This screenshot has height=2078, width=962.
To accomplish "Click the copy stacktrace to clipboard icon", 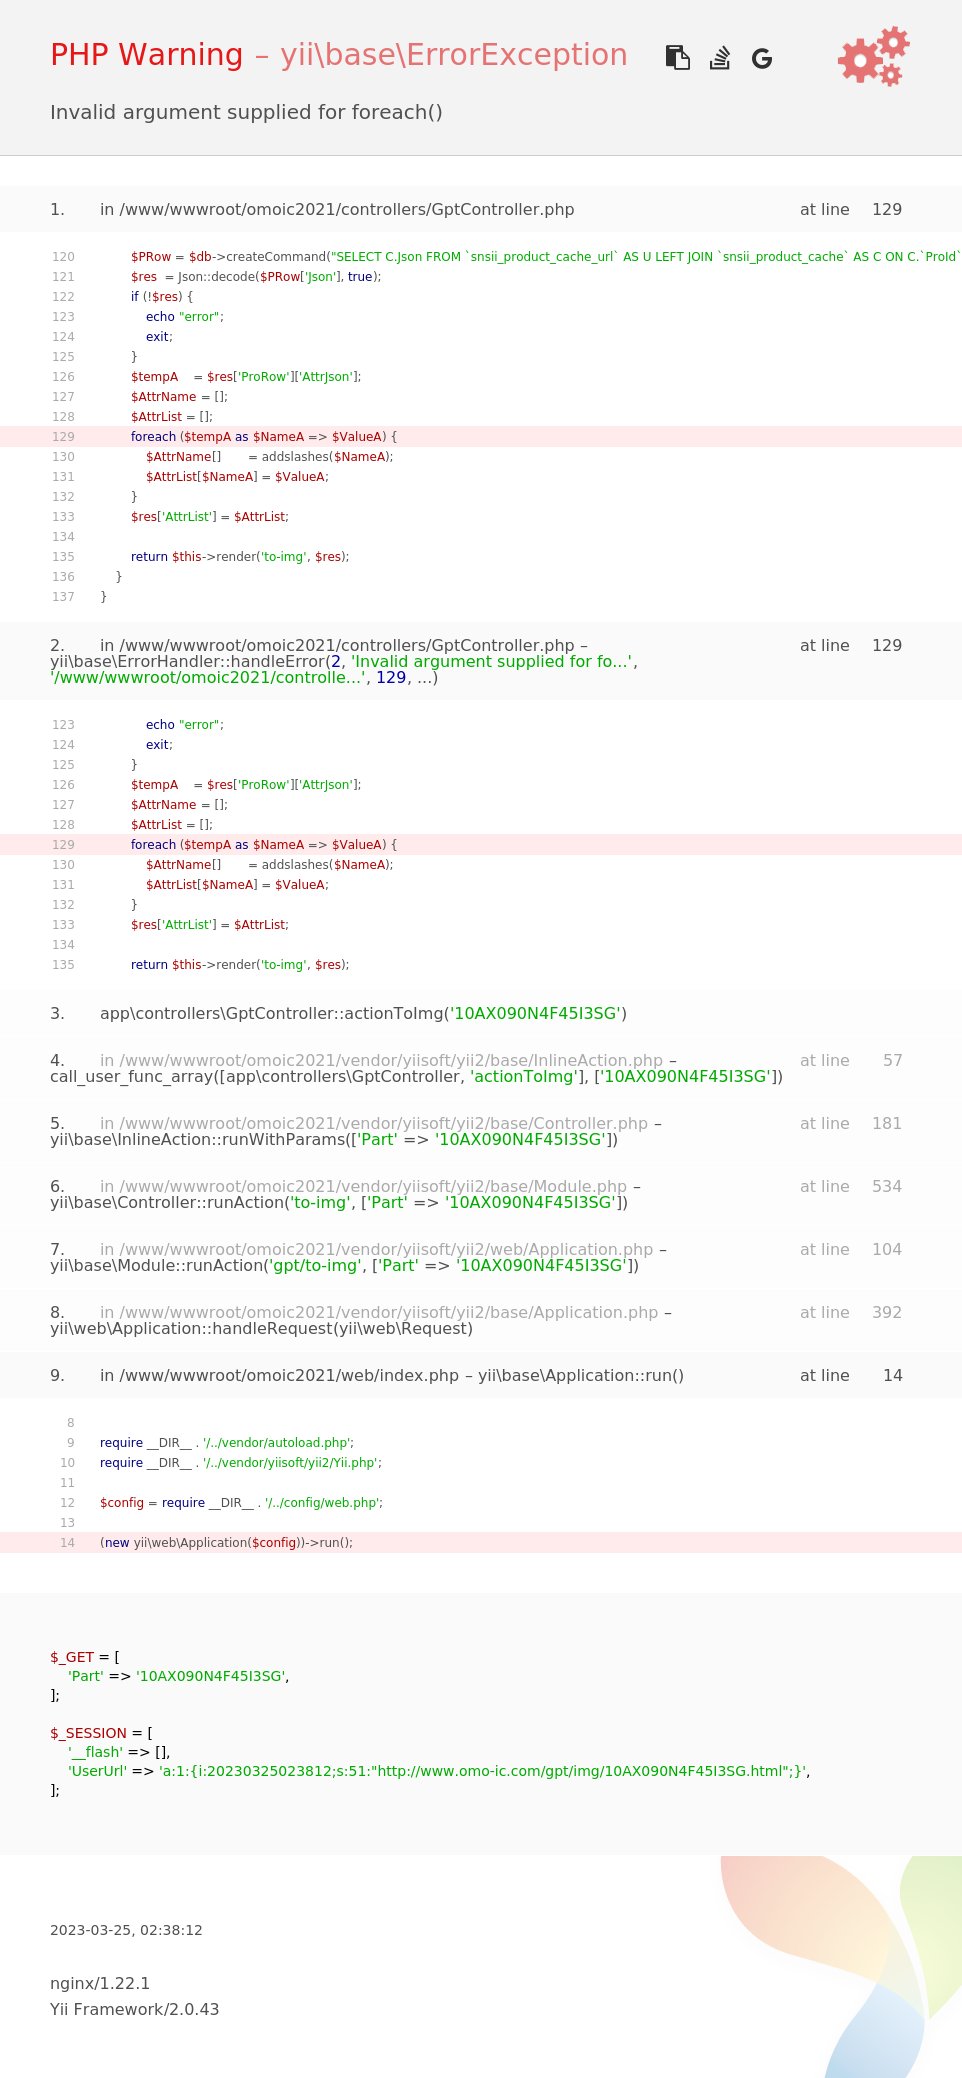I will click(677, 58).
